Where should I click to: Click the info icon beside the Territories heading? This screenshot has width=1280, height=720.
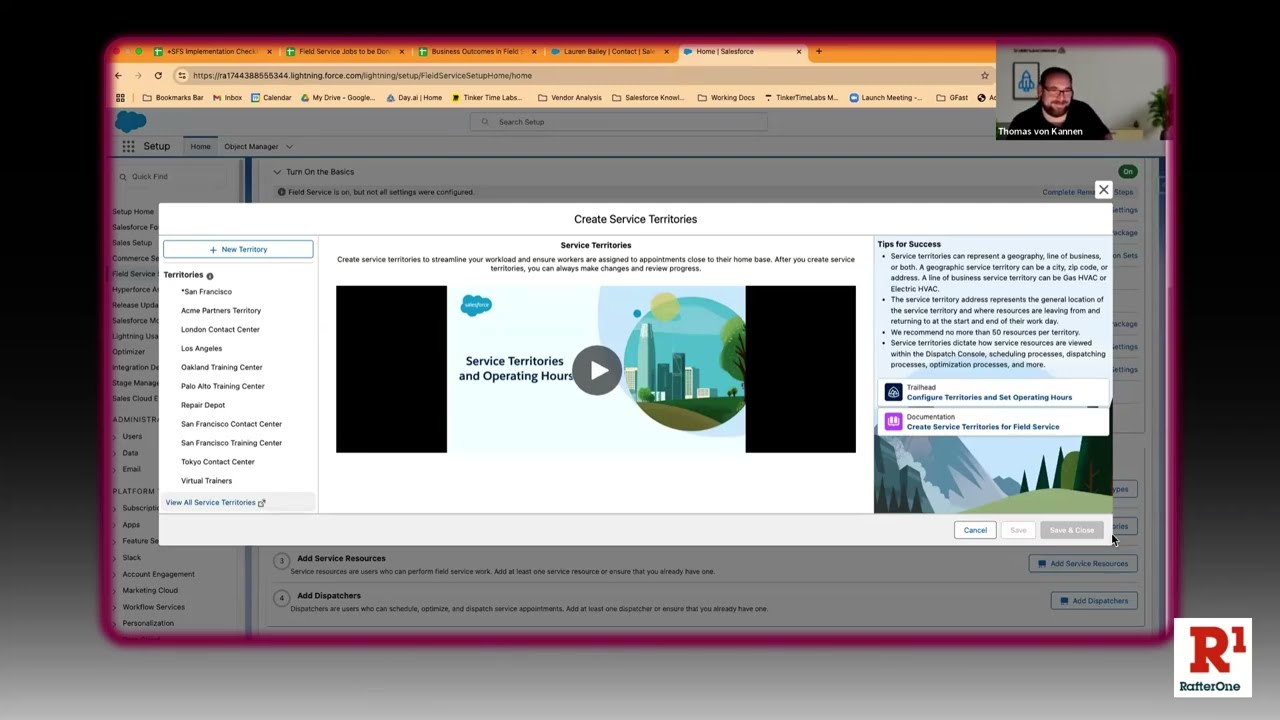209,275
